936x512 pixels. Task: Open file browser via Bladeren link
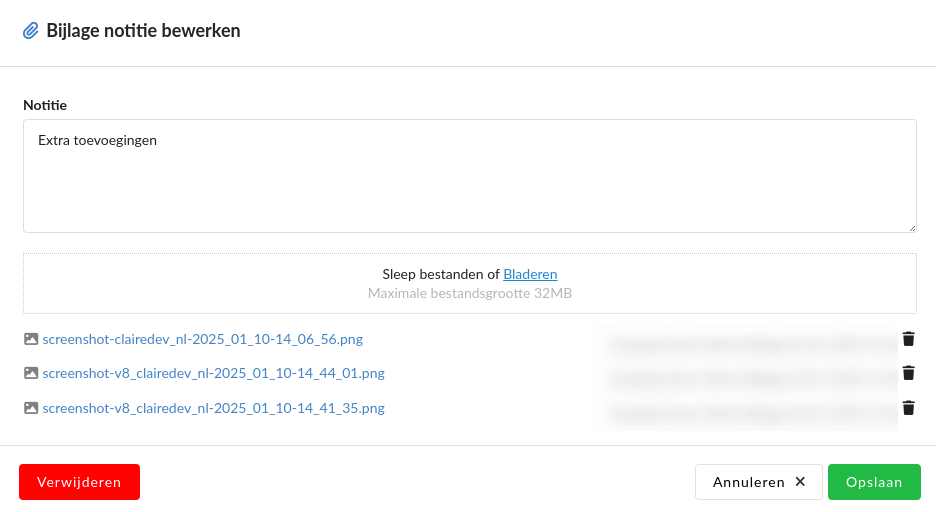(x=530, y=274)
